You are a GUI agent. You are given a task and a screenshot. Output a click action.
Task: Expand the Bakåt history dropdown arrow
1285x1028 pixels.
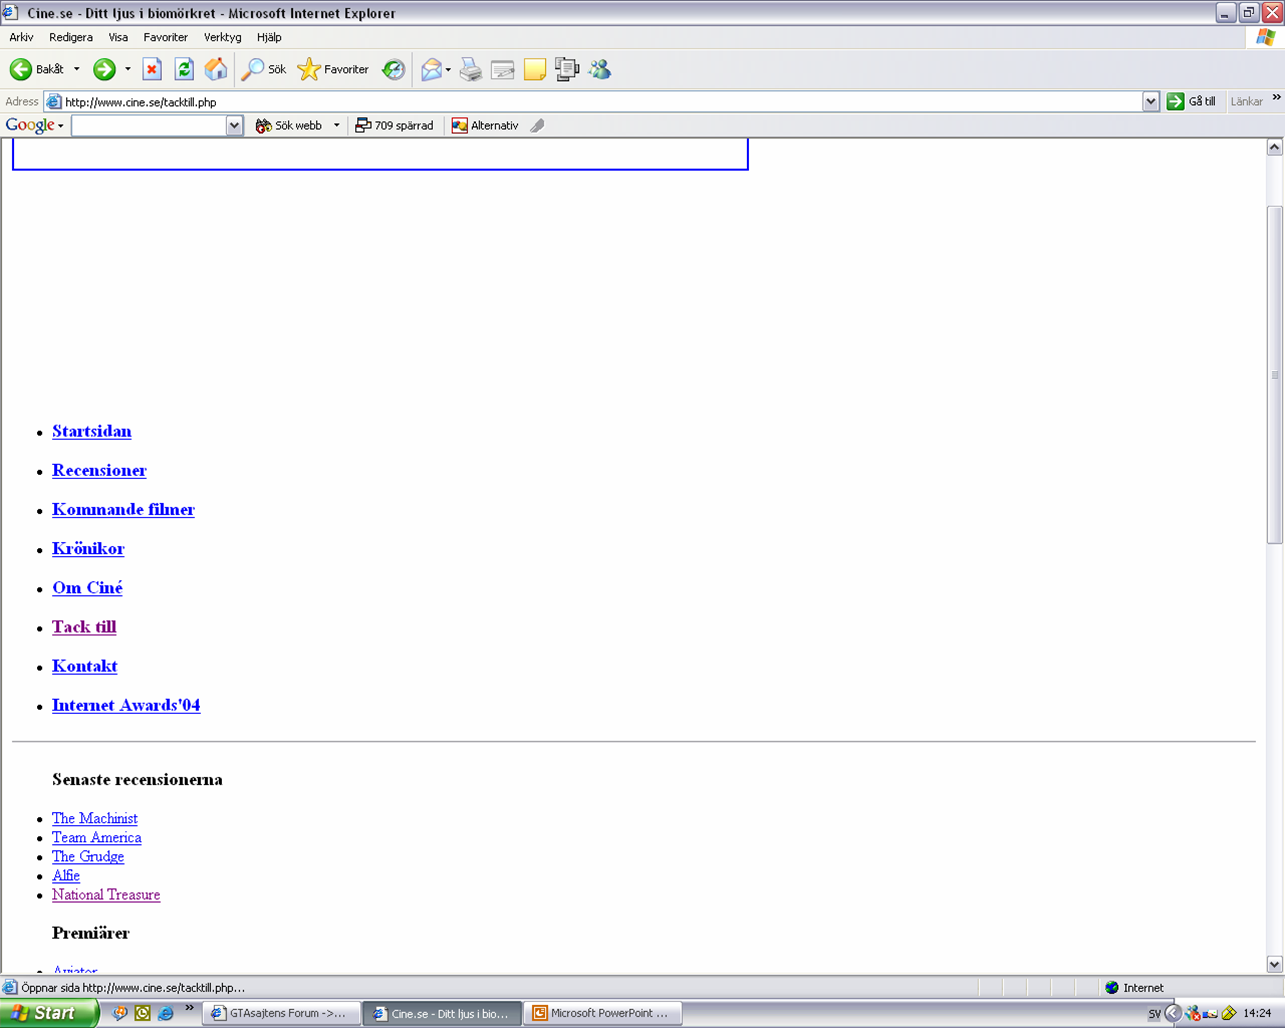coord(77,69)
